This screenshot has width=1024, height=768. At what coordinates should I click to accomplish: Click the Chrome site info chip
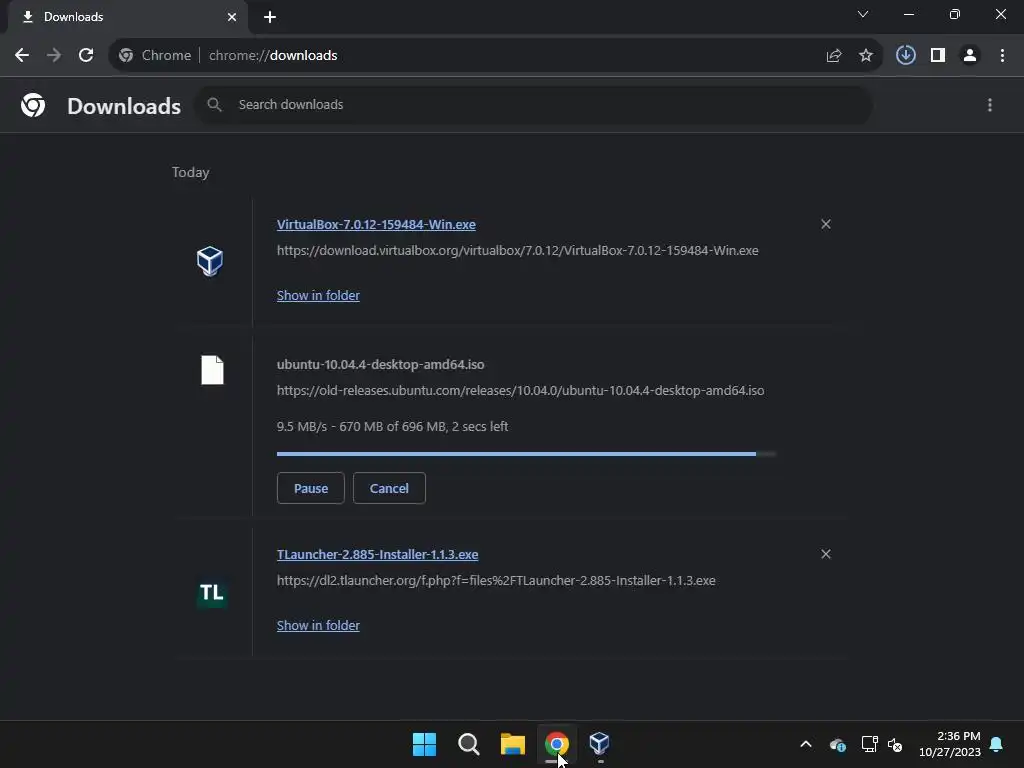click(x=155, y=56)
